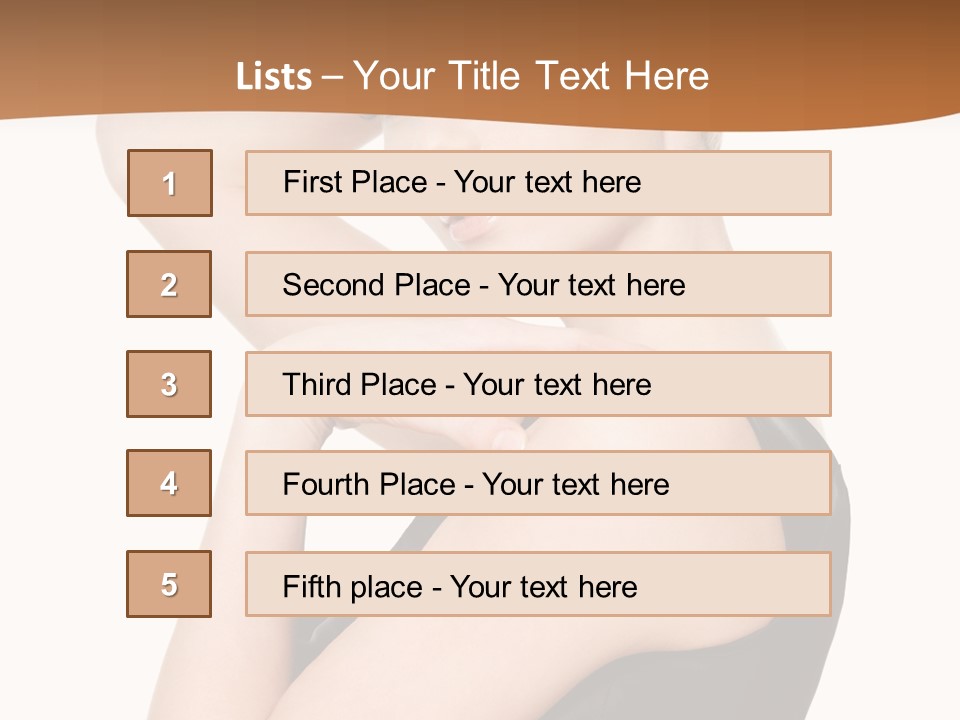
Task: Click the number 3 square
Action: [x=169, y=384]
